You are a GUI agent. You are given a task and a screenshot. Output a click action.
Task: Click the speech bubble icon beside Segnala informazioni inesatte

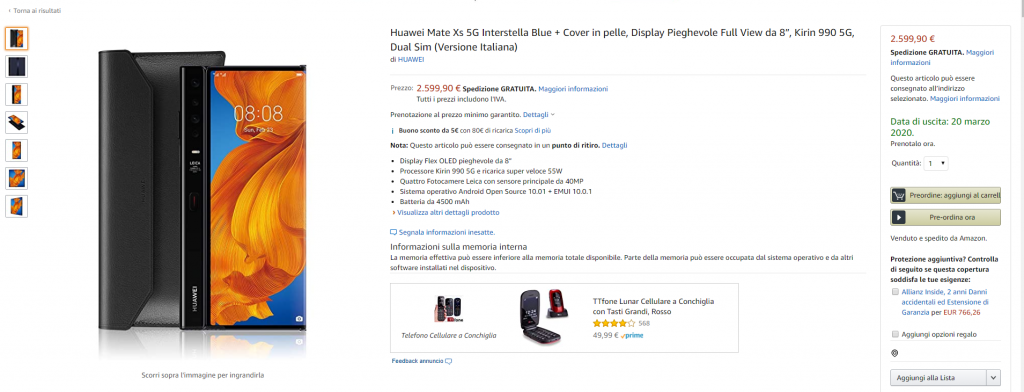393,232
